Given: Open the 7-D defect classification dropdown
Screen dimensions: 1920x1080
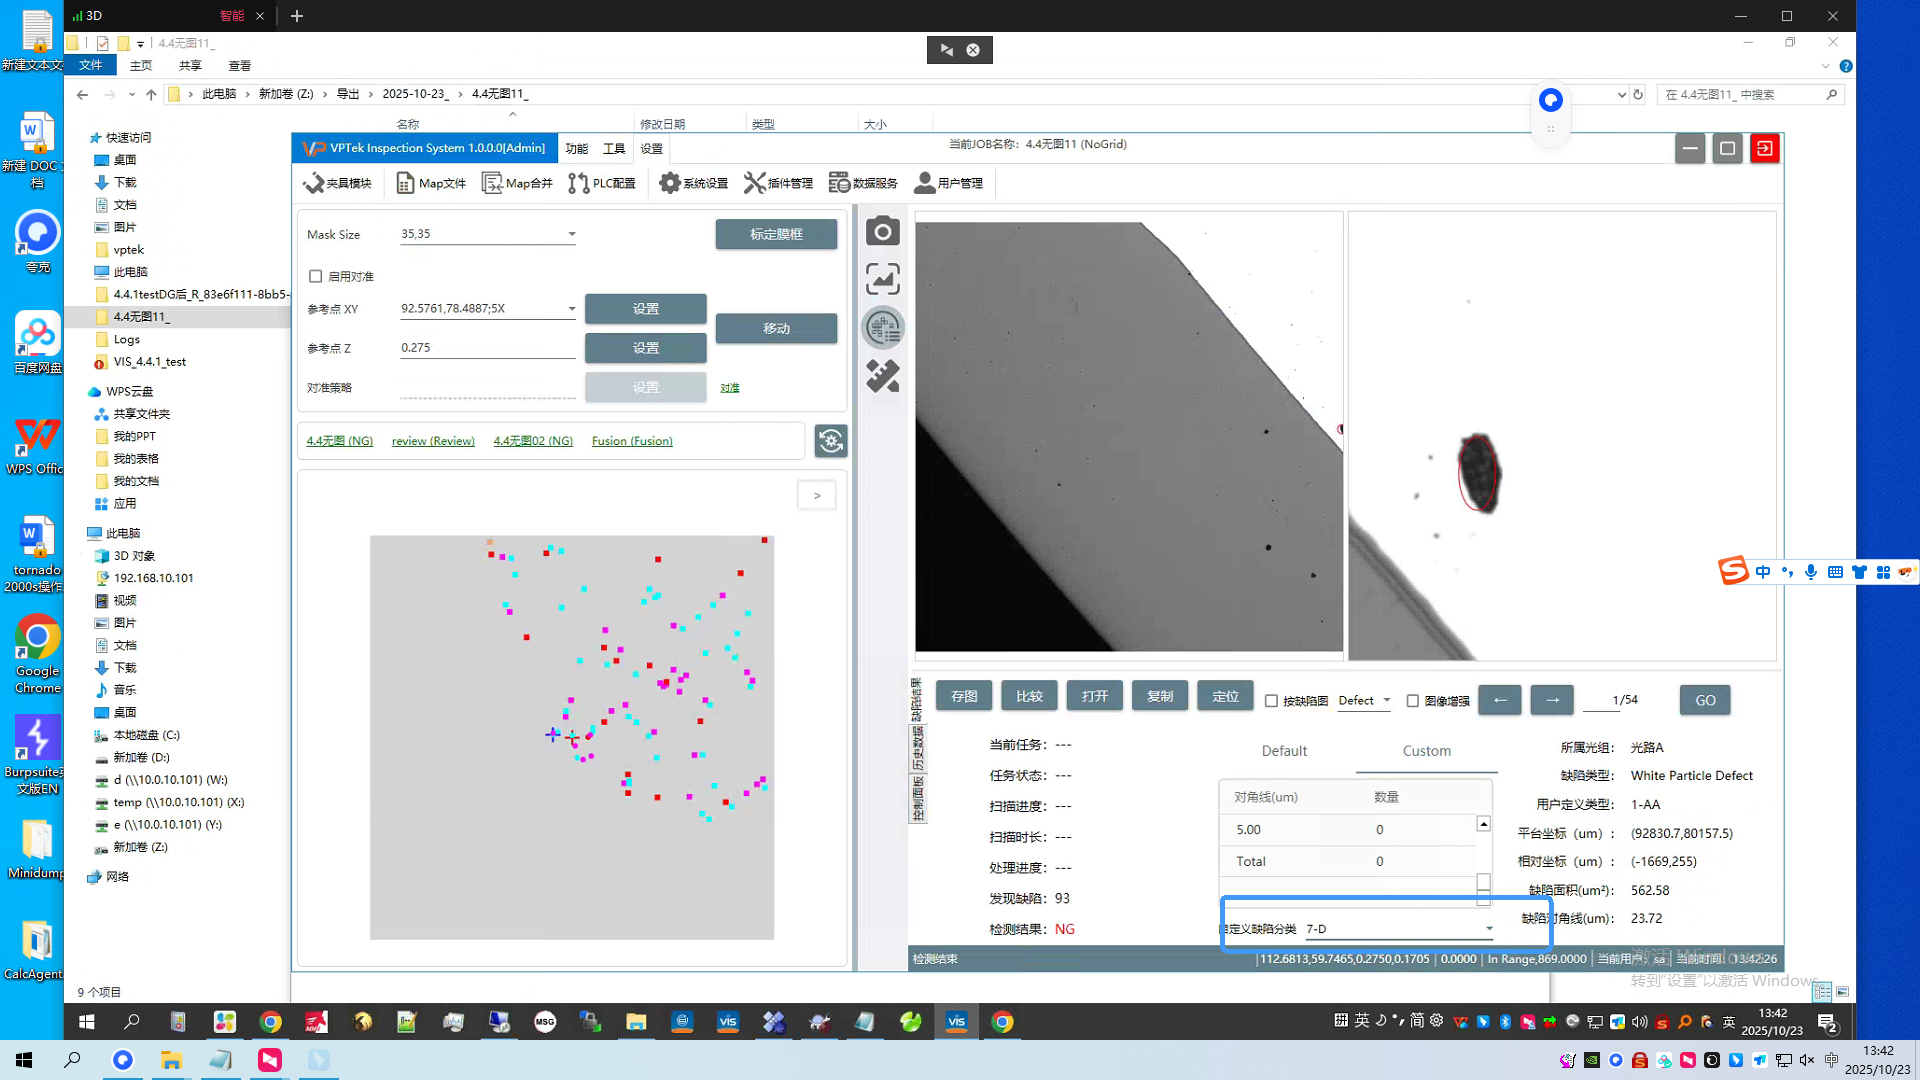Looking at the screenshot, I should coord(1488,929).
